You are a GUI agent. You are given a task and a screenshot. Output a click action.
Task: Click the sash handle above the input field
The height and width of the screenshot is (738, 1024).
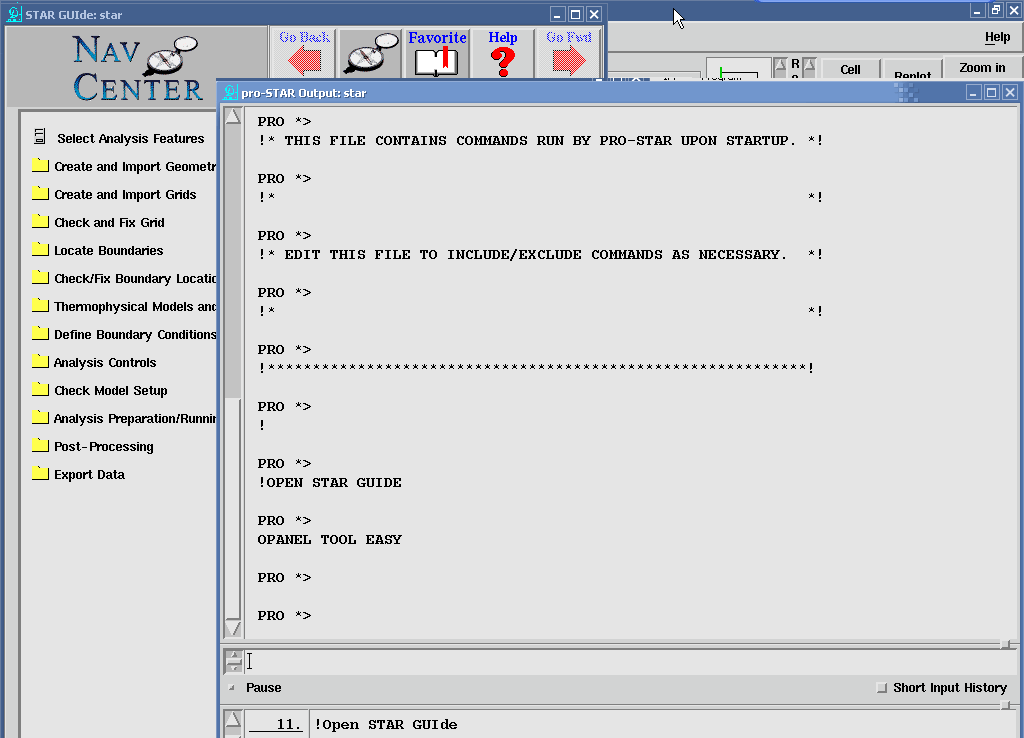(x=1006, y=645)
